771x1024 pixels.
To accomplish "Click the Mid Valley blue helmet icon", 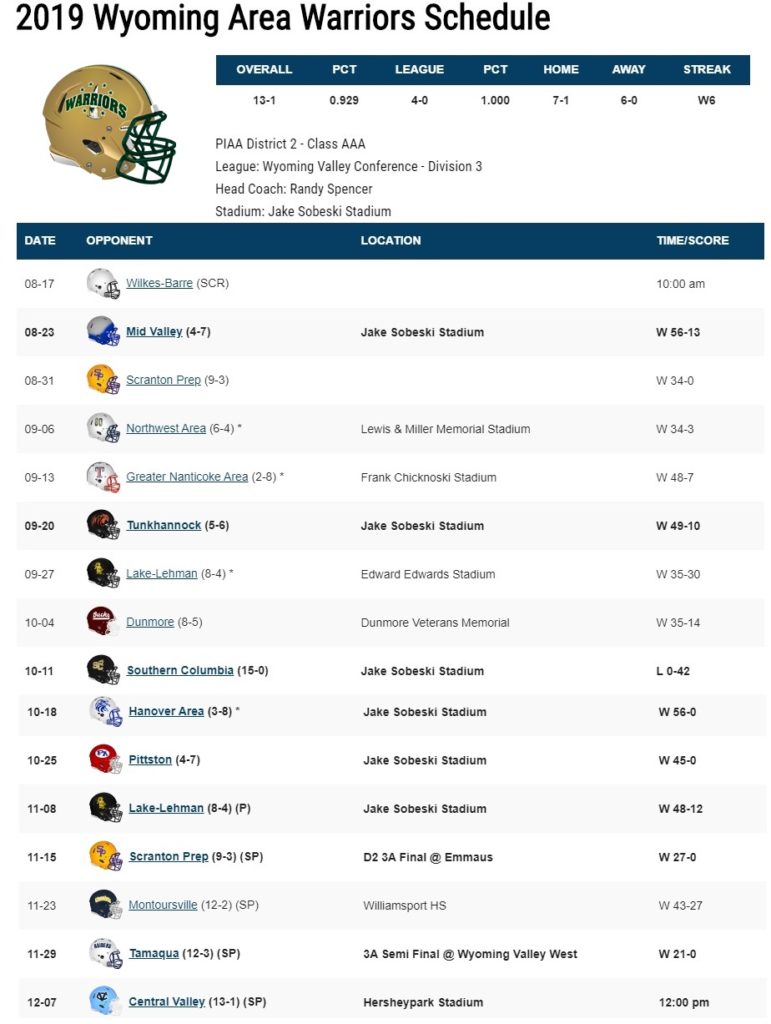I will pos(103,332).
